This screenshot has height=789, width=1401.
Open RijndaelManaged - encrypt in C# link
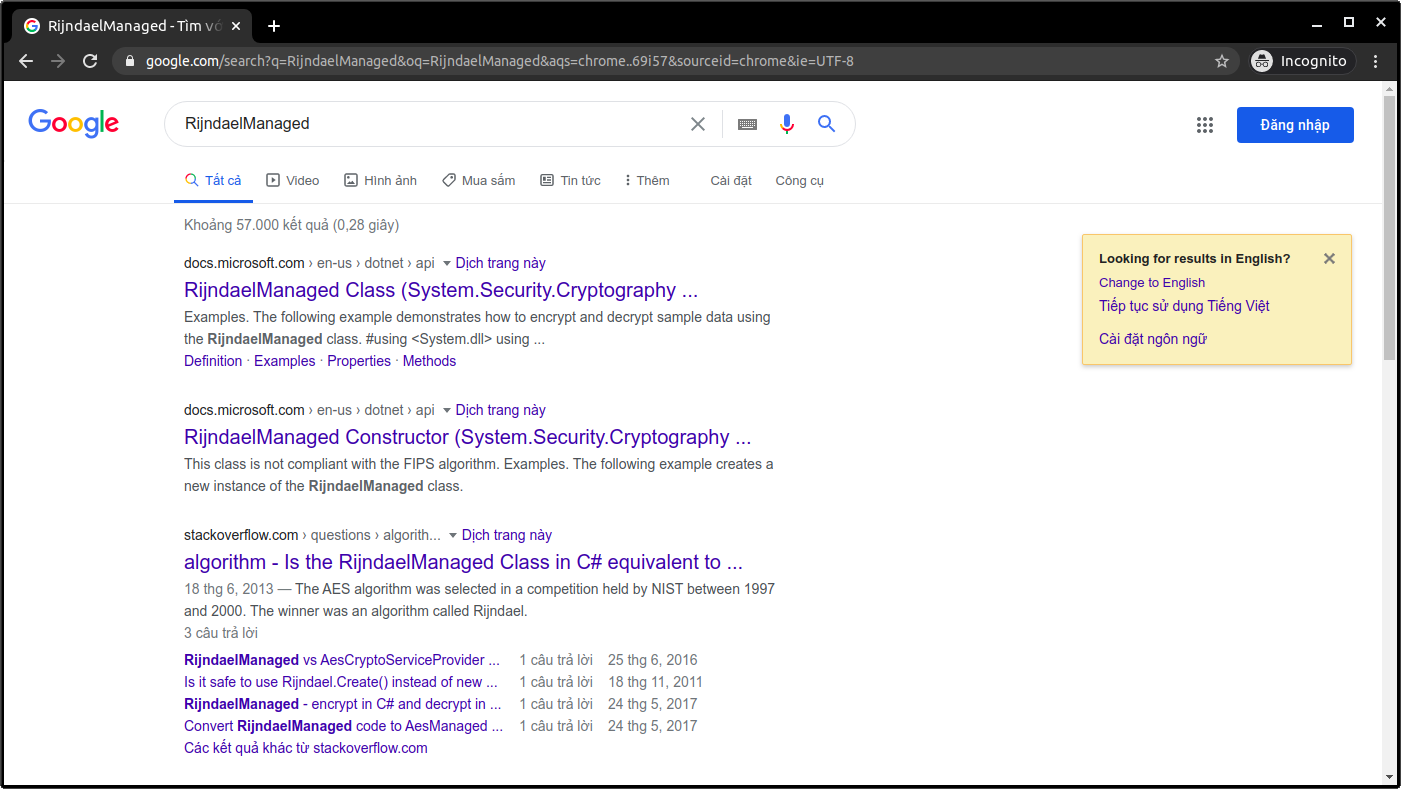tap(342, 704)
